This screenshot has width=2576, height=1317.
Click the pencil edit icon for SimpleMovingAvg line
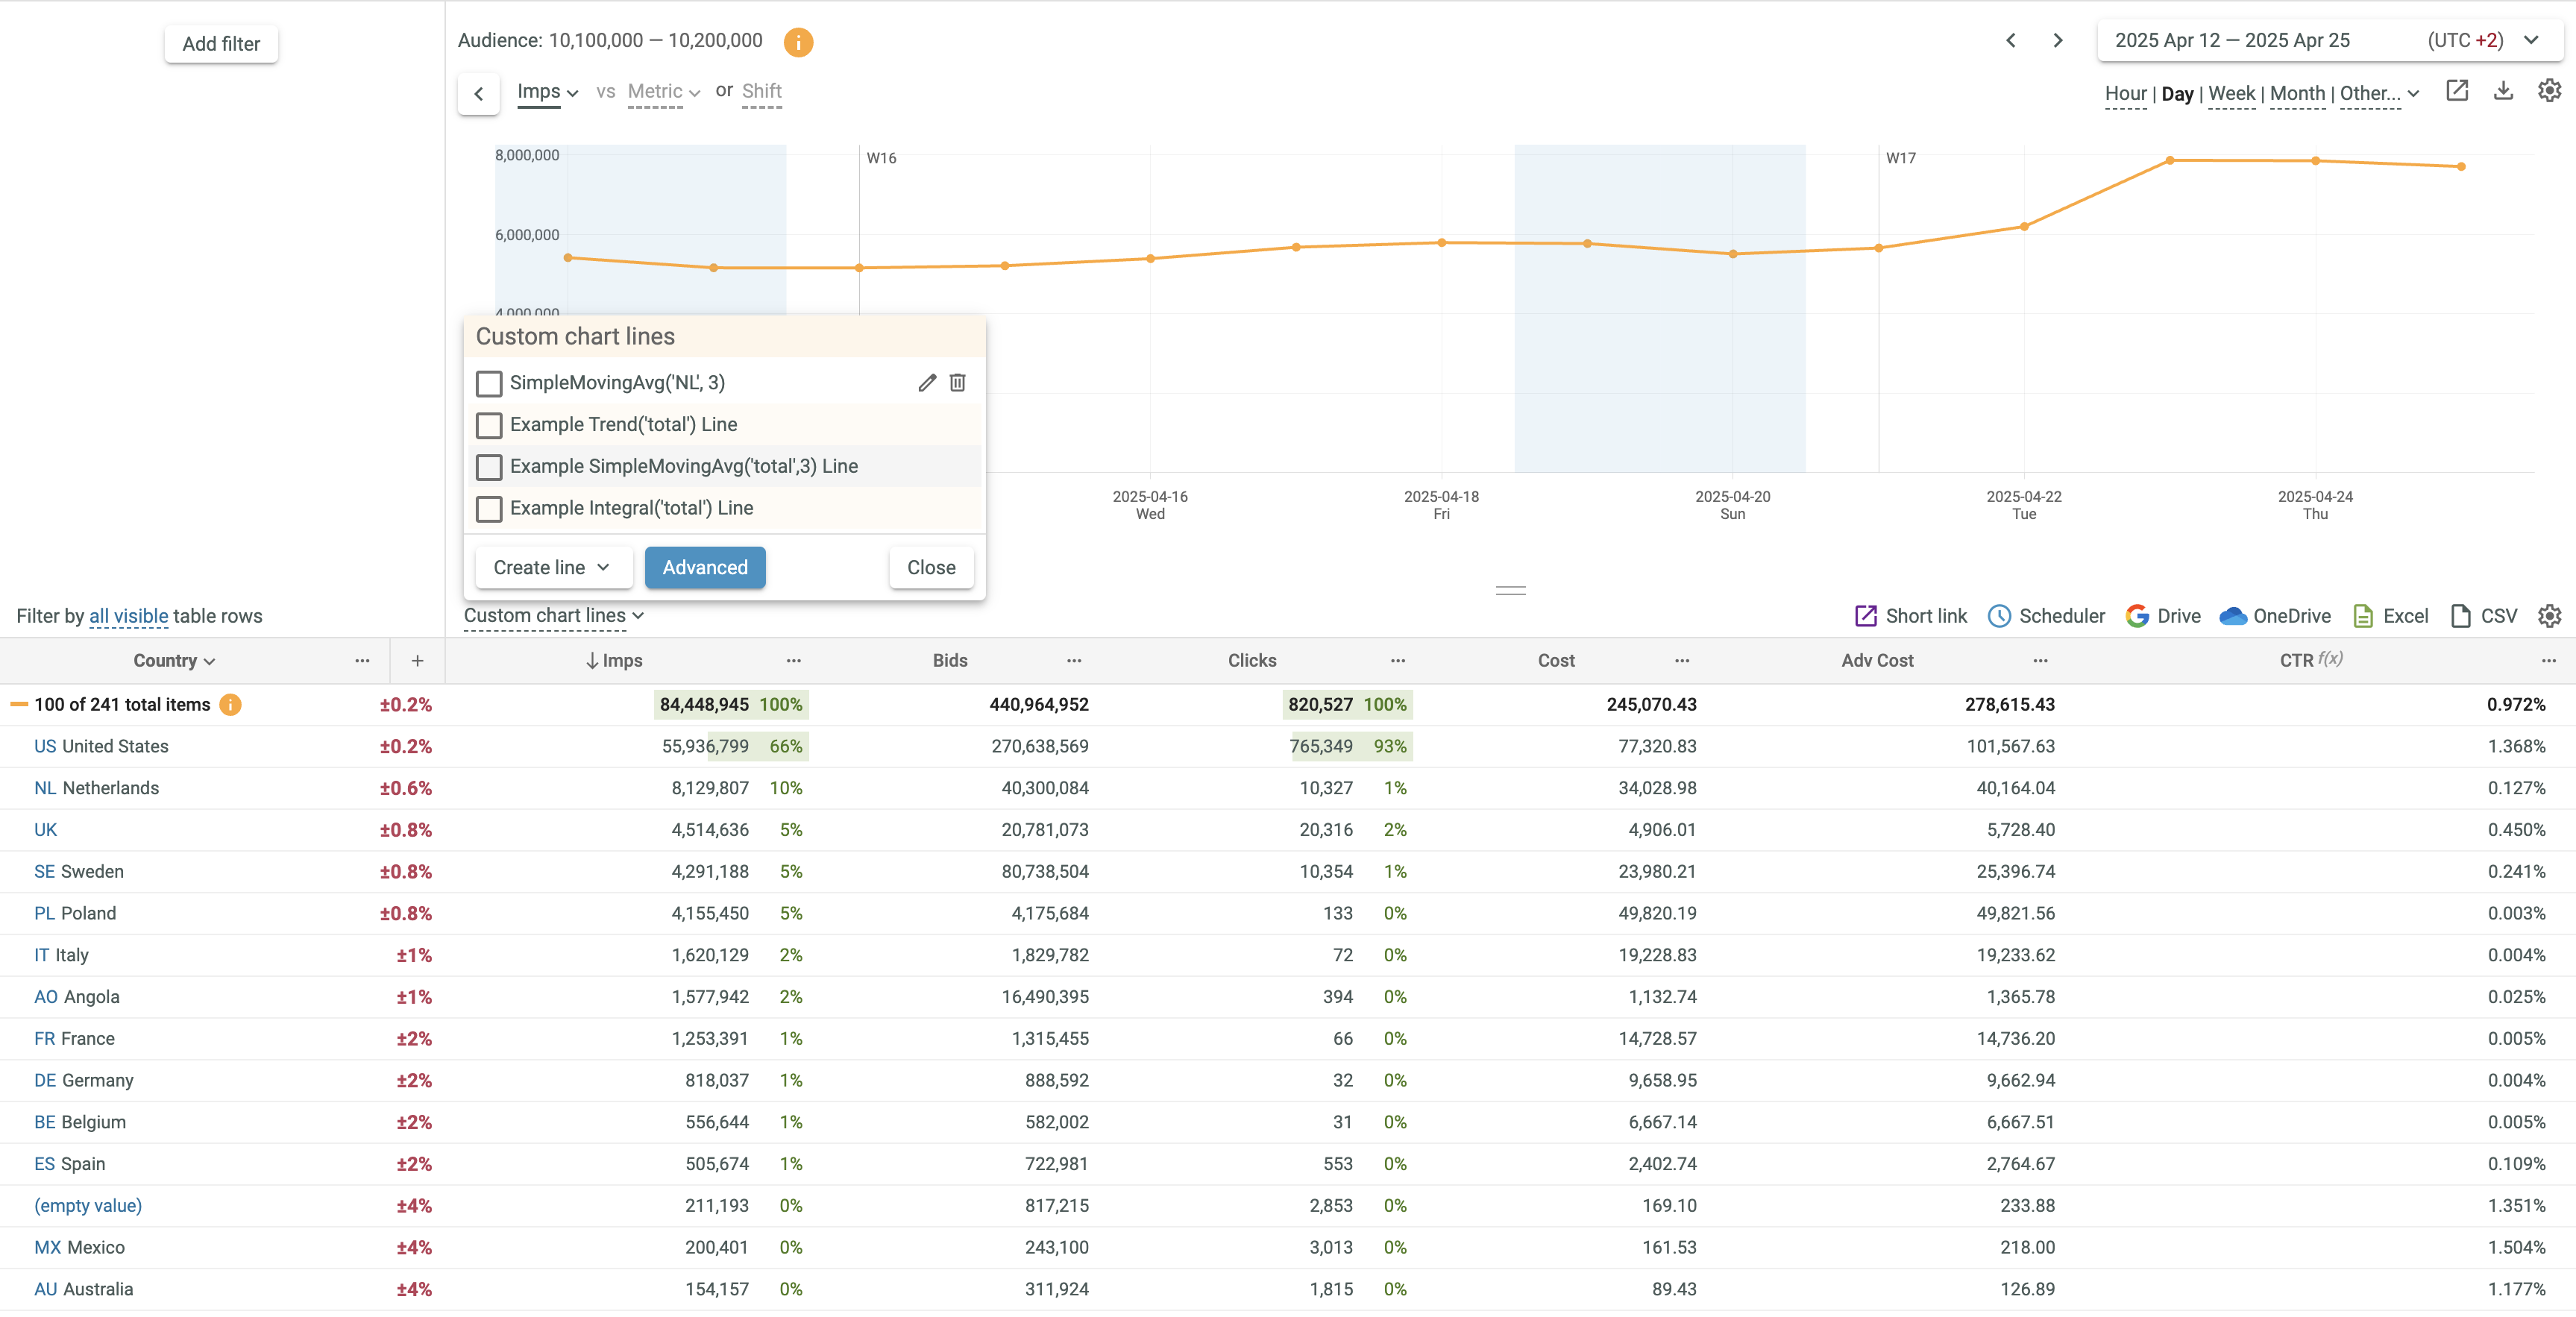pos(927,383)
